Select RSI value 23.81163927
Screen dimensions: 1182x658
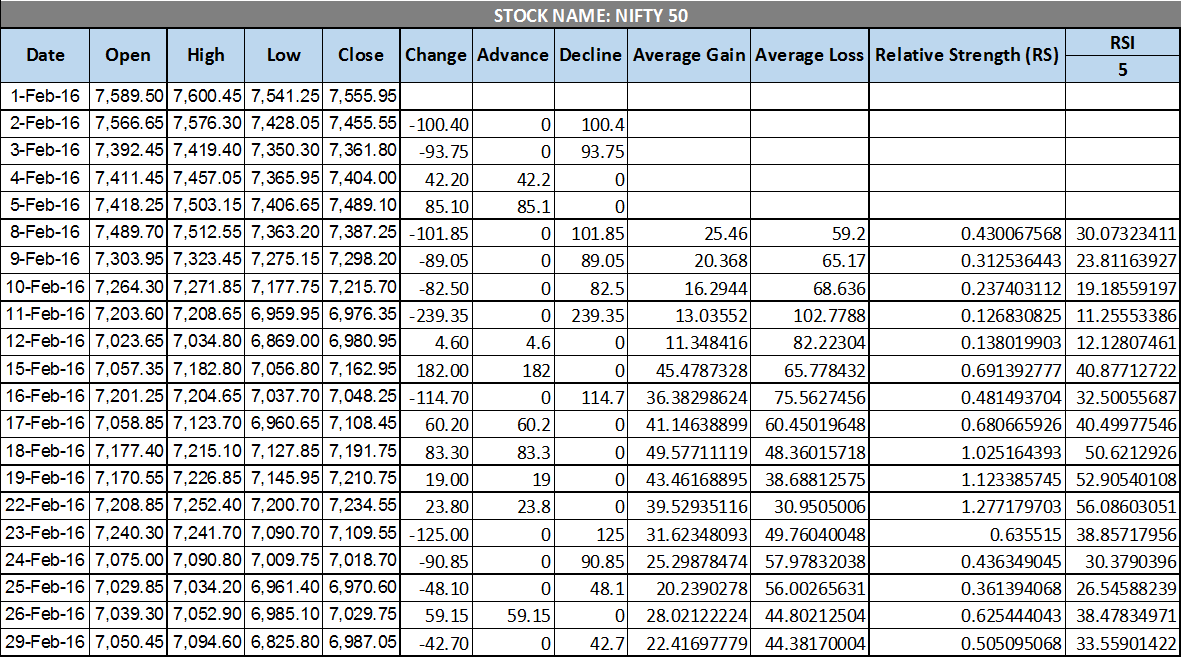pyautogui.click(x=1123, y=260)
